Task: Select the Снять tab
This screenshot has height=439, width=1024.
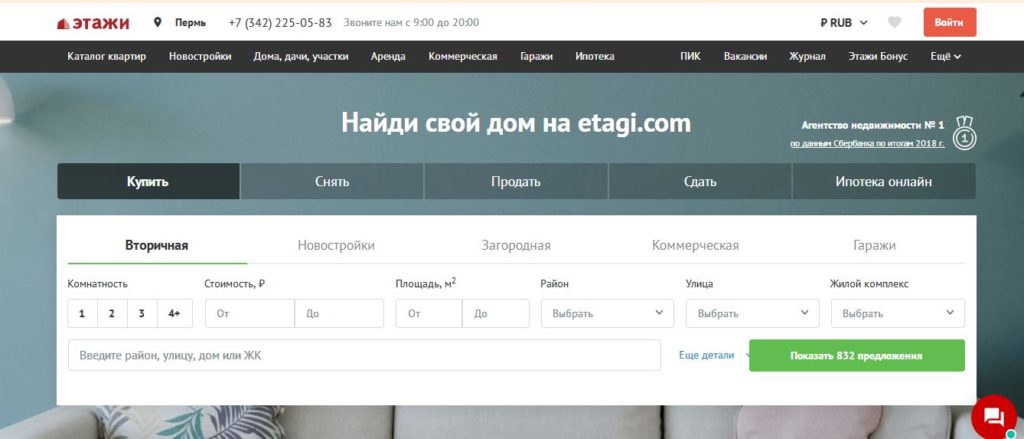Action: pyautogui.click(x=331, y=182)
